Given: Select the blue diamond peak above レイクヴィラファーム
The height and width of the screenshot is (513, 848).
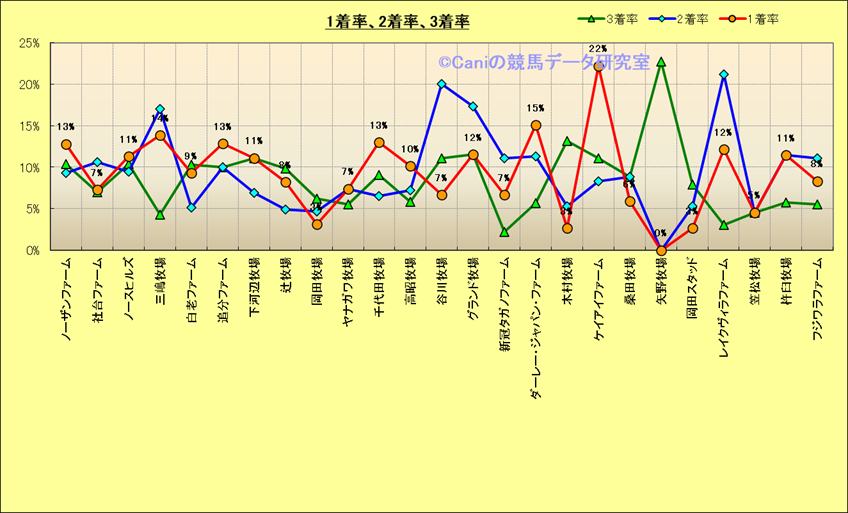Looking at the screenshot, I should (723, 74).
